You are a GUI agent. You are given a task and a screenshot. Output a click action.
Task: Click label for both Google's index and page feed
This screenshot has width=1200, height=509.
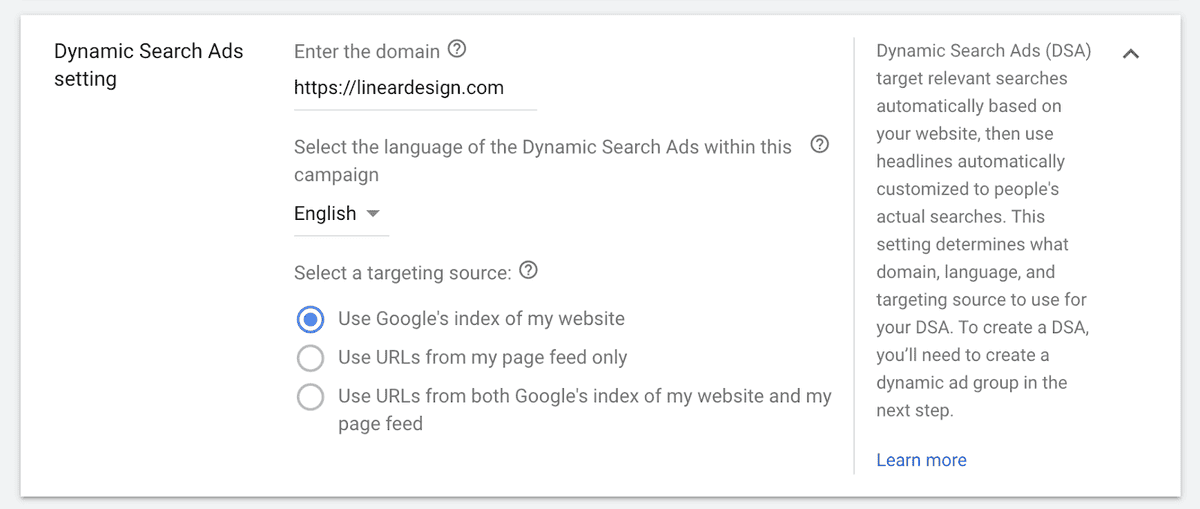pyautogui.click(x=585, y=410)
